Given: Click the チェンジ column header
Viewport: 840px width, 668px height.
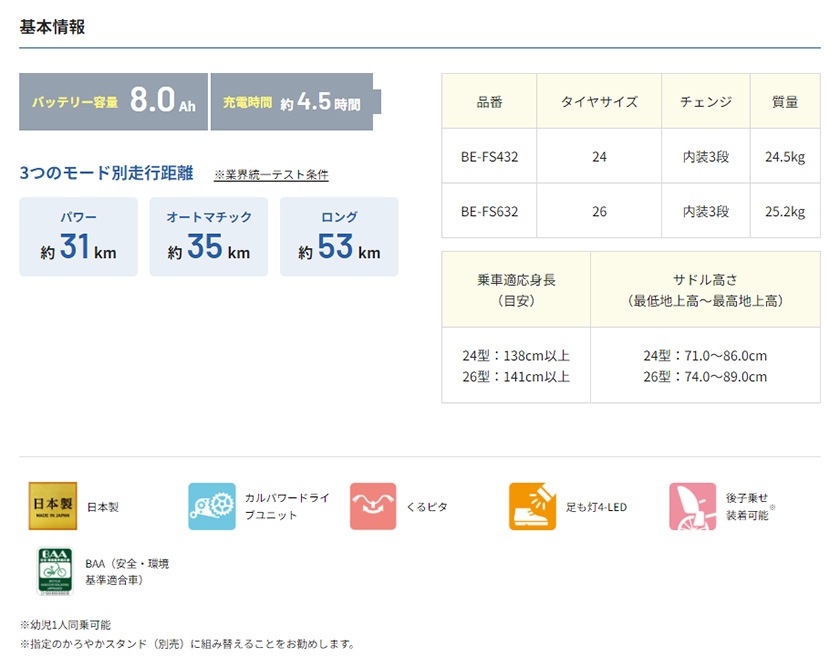Looking at the screenshot, I should click(x=706, y=102).
